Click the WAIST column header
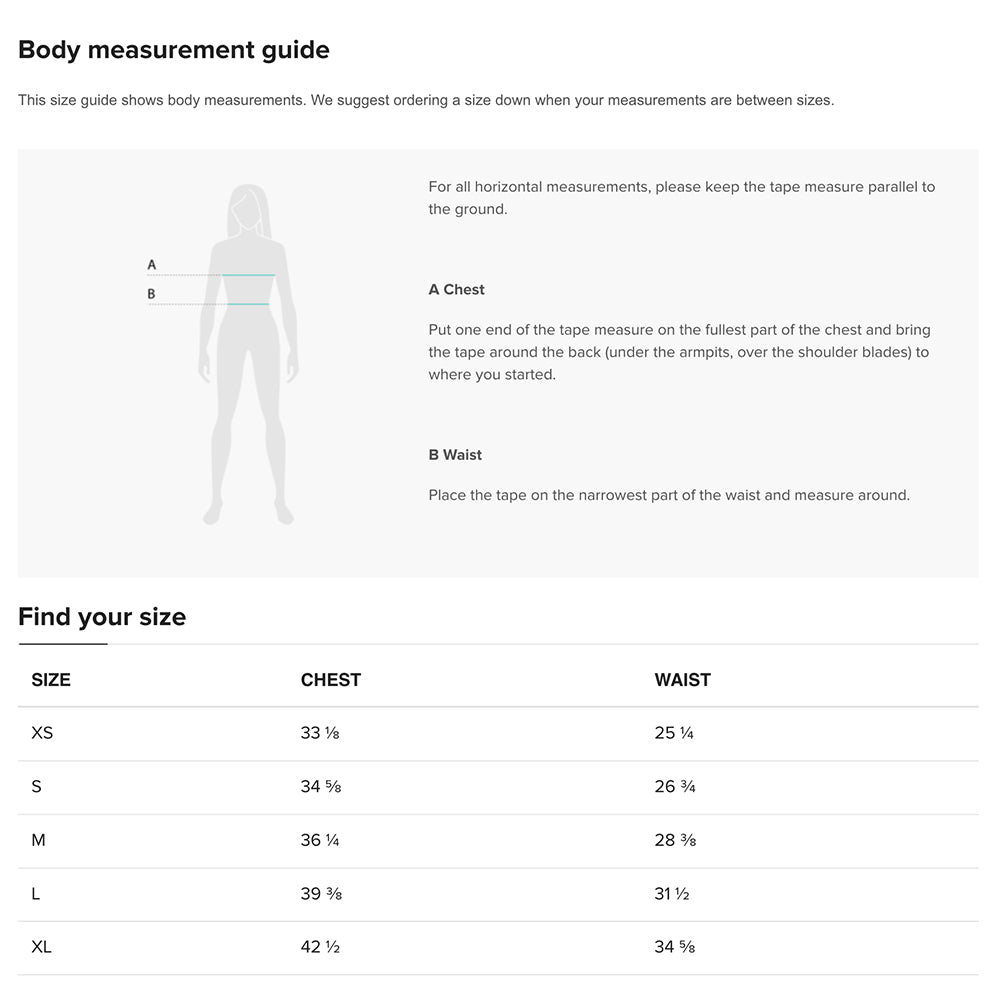This screenshot has width=1000, height=1000. [683, 680]
